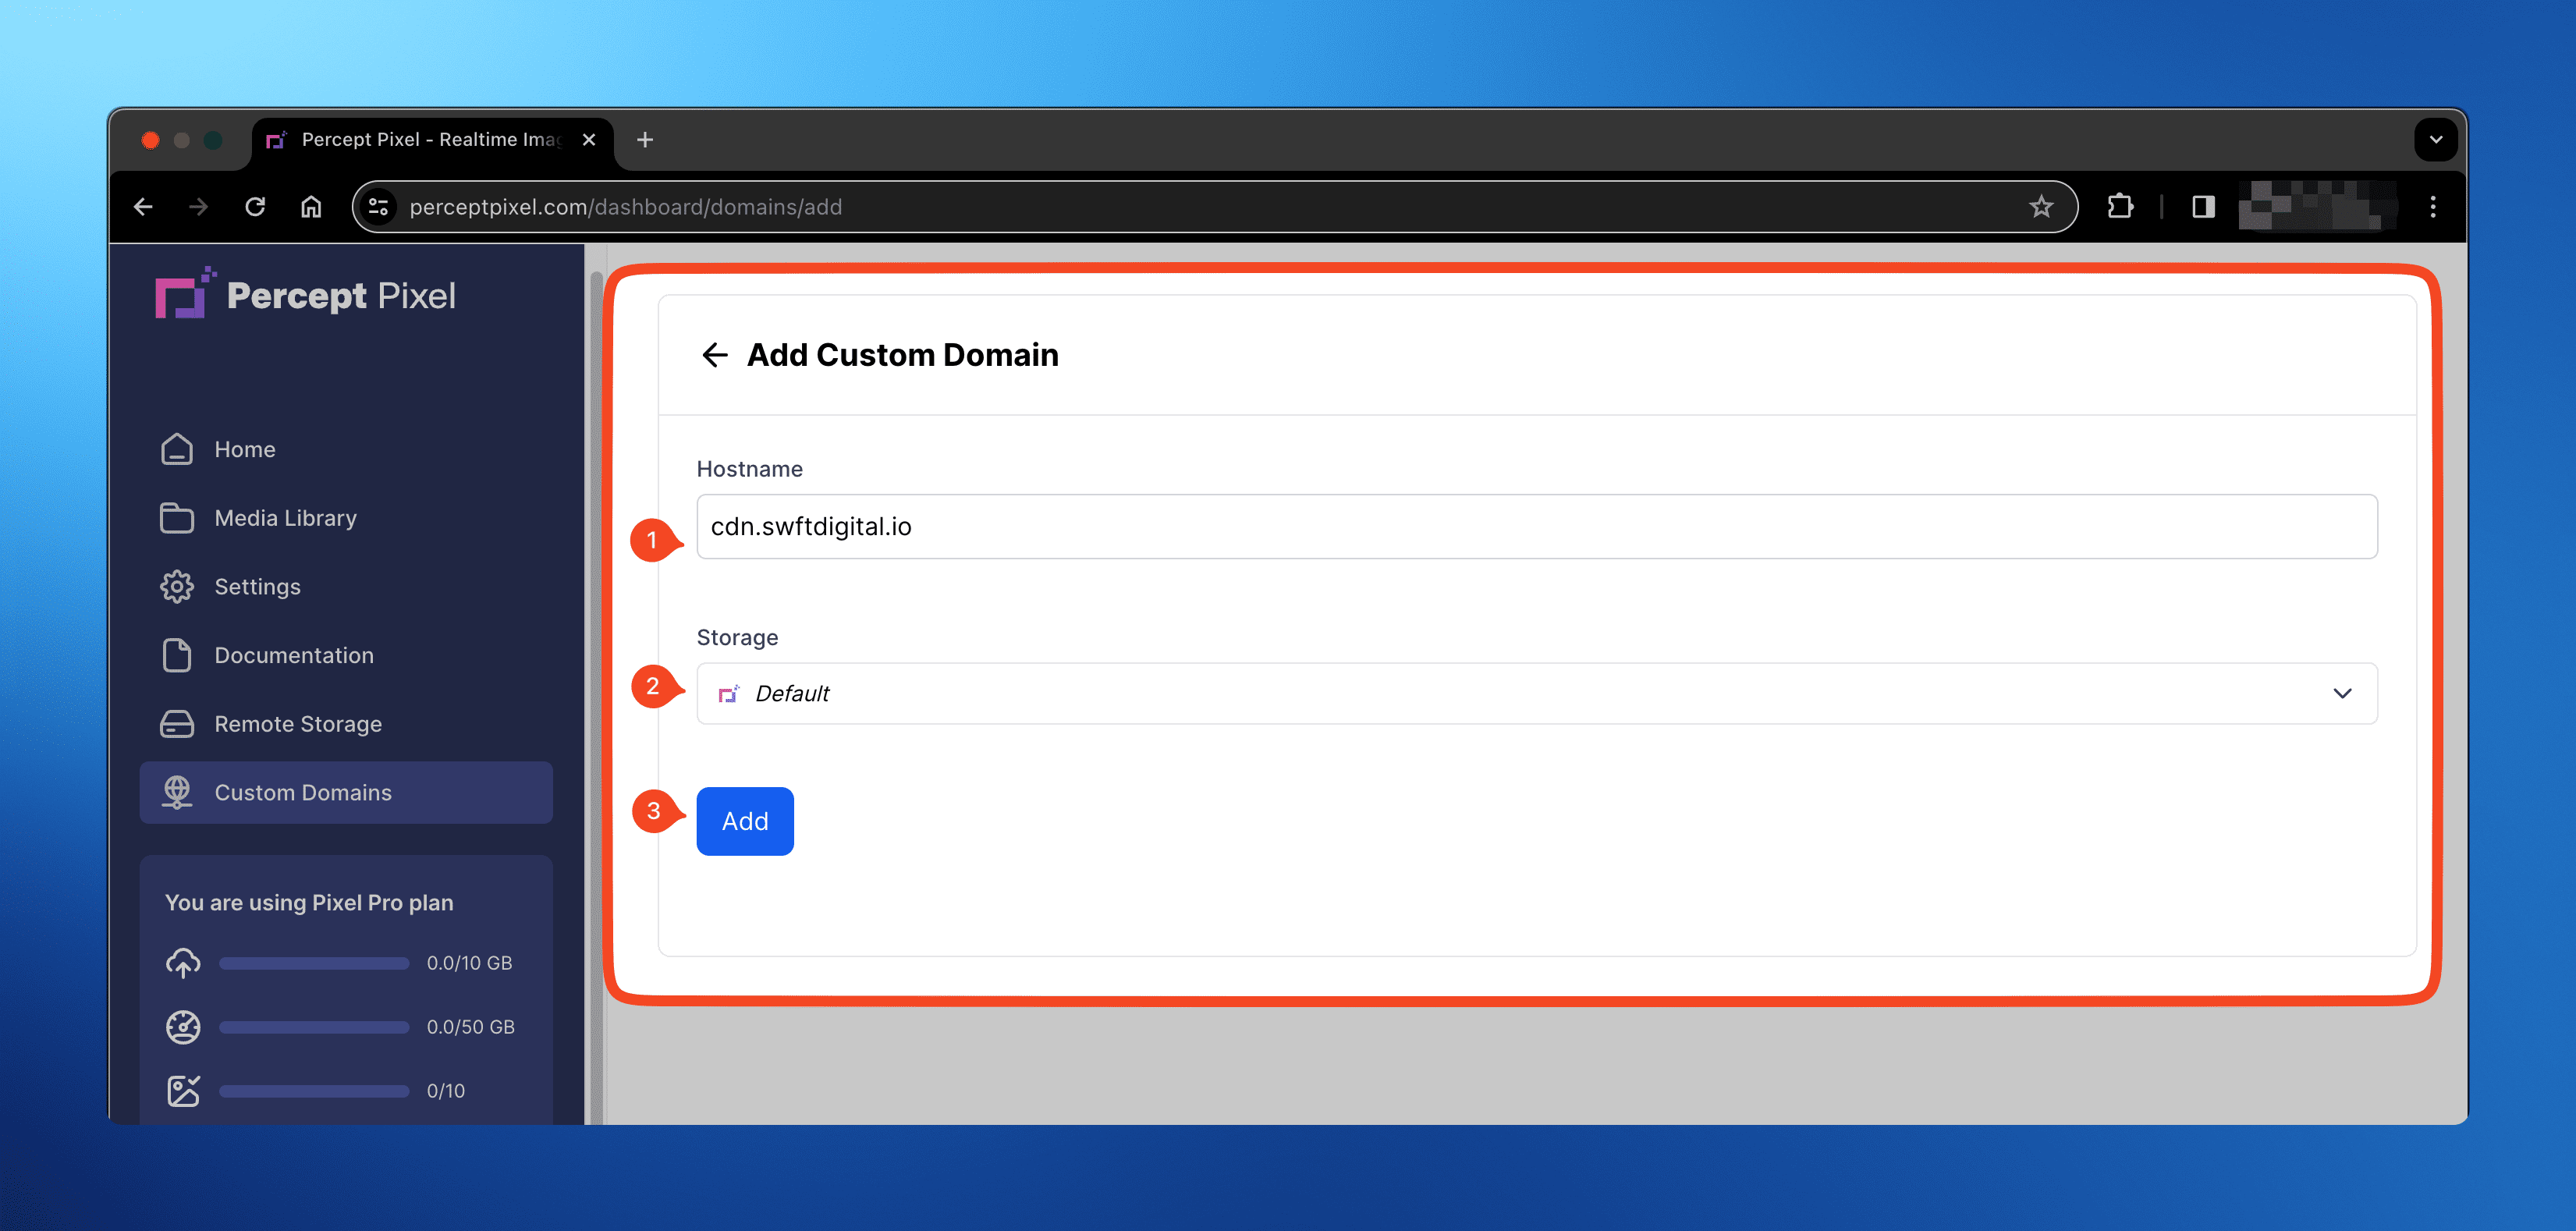Open Documentation section
2576x1231 pixels.
click(x=294, y=655)
